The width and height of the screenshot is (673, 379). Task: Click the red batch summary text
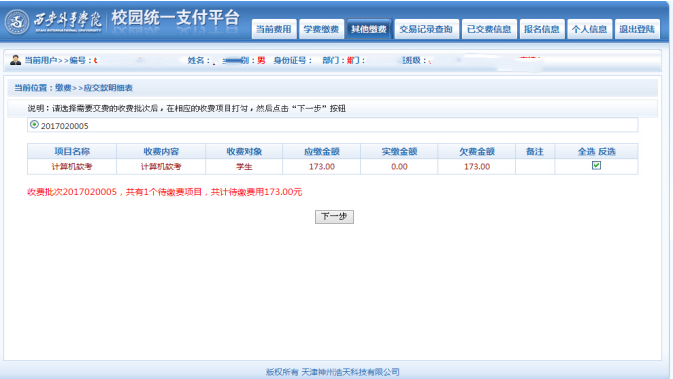click(x=165, y=192)
